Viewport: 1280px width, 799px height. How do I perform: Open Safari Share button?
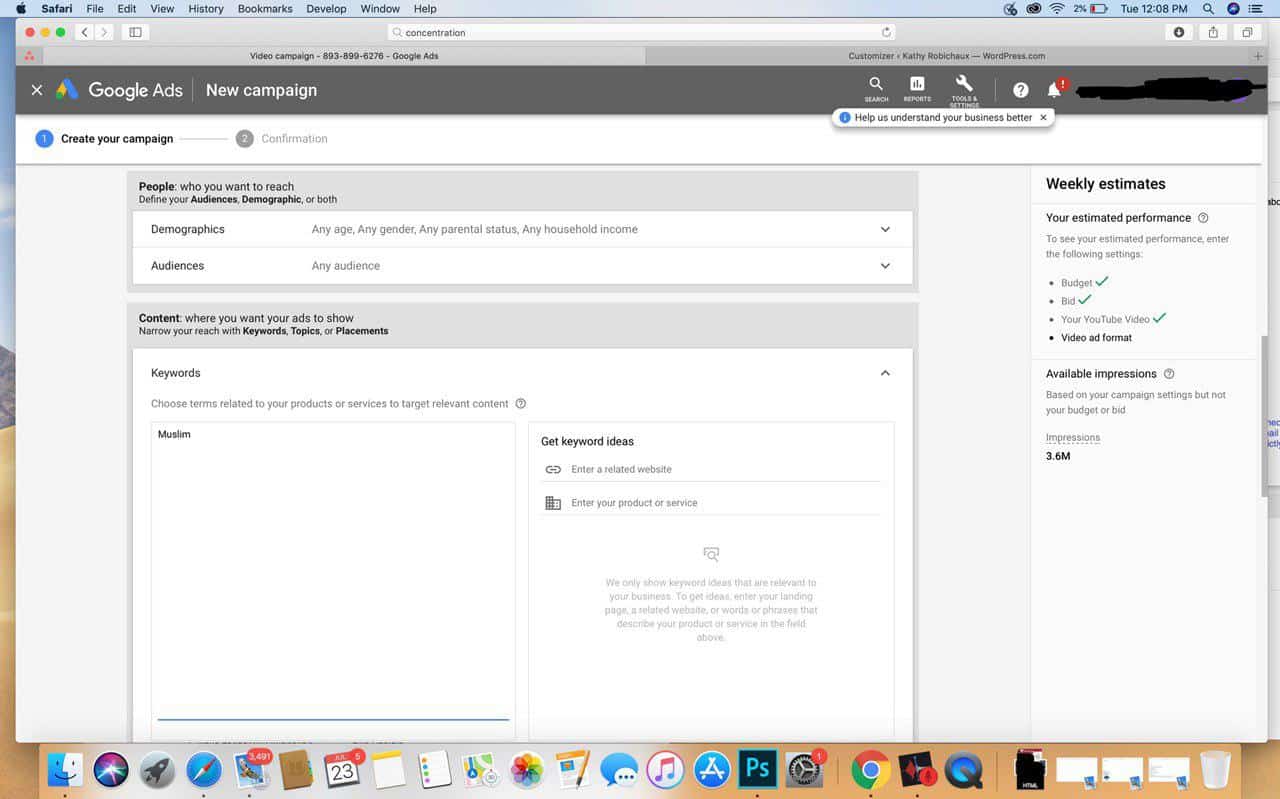point(1213,32)
